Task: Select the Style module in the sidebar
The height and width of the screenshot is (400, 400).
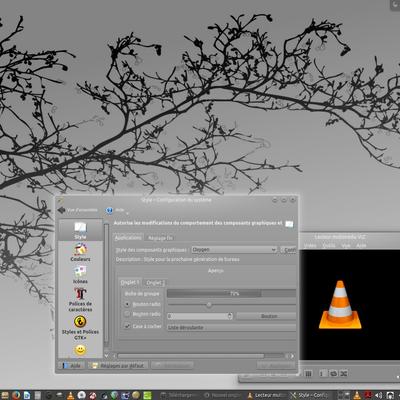Action: [80, 231]
